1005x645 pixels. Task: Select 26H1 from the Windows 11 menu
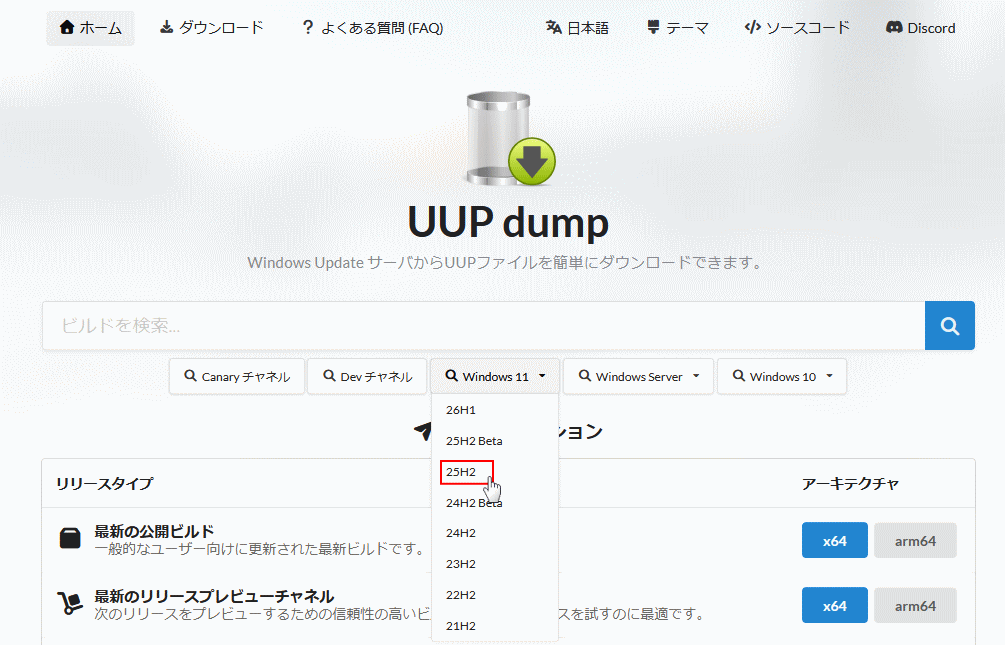click(495, 410)
